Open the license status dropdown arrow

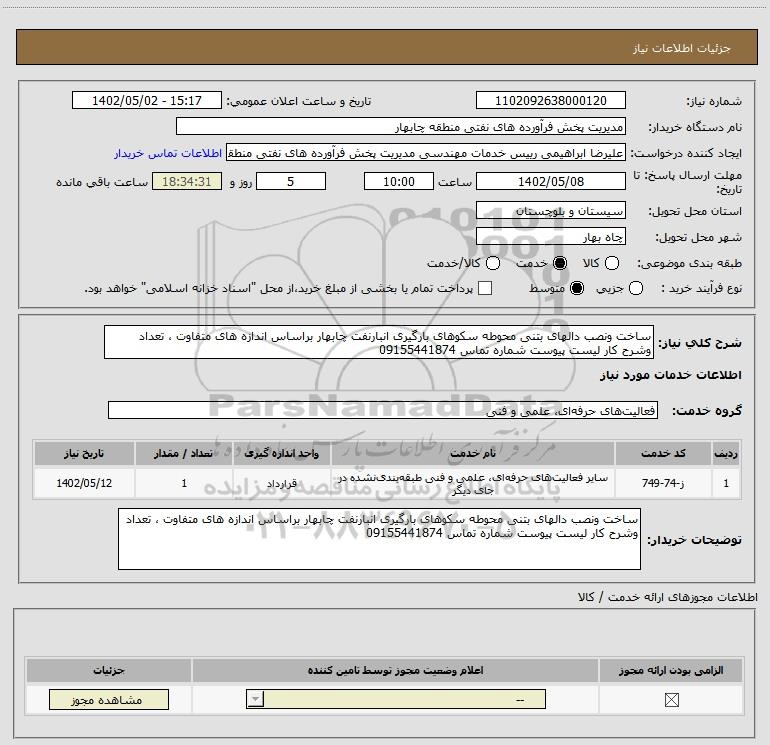pyautogui.click(x=255, y=699)
